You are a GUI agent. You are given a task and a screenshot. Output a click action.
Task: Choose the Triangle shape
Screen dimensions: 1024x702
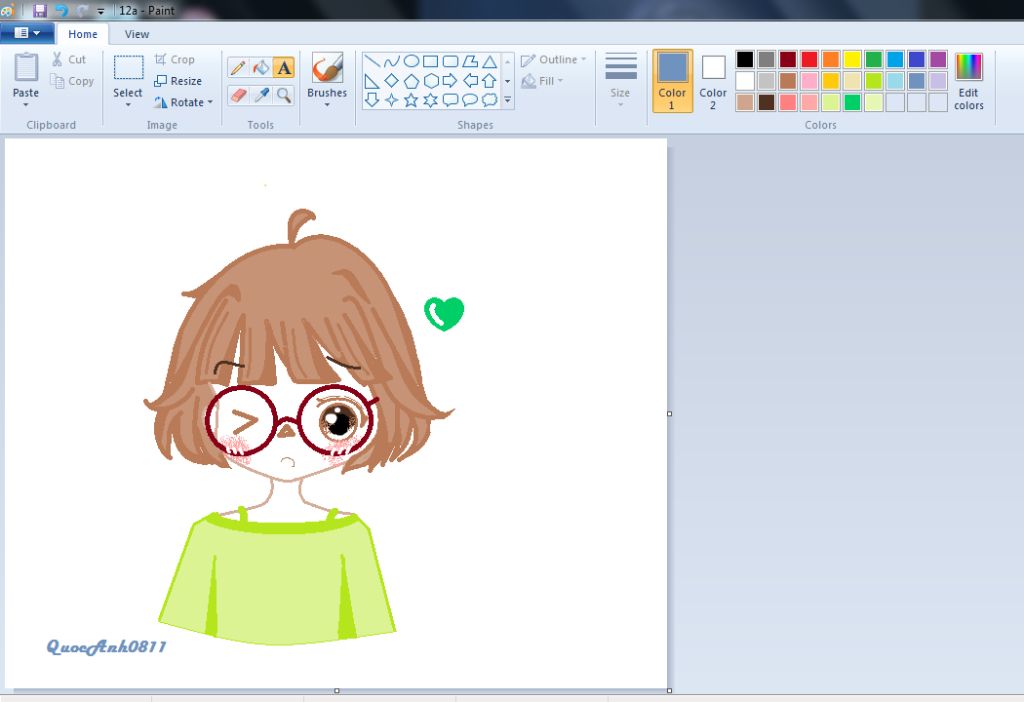point(489,61)
